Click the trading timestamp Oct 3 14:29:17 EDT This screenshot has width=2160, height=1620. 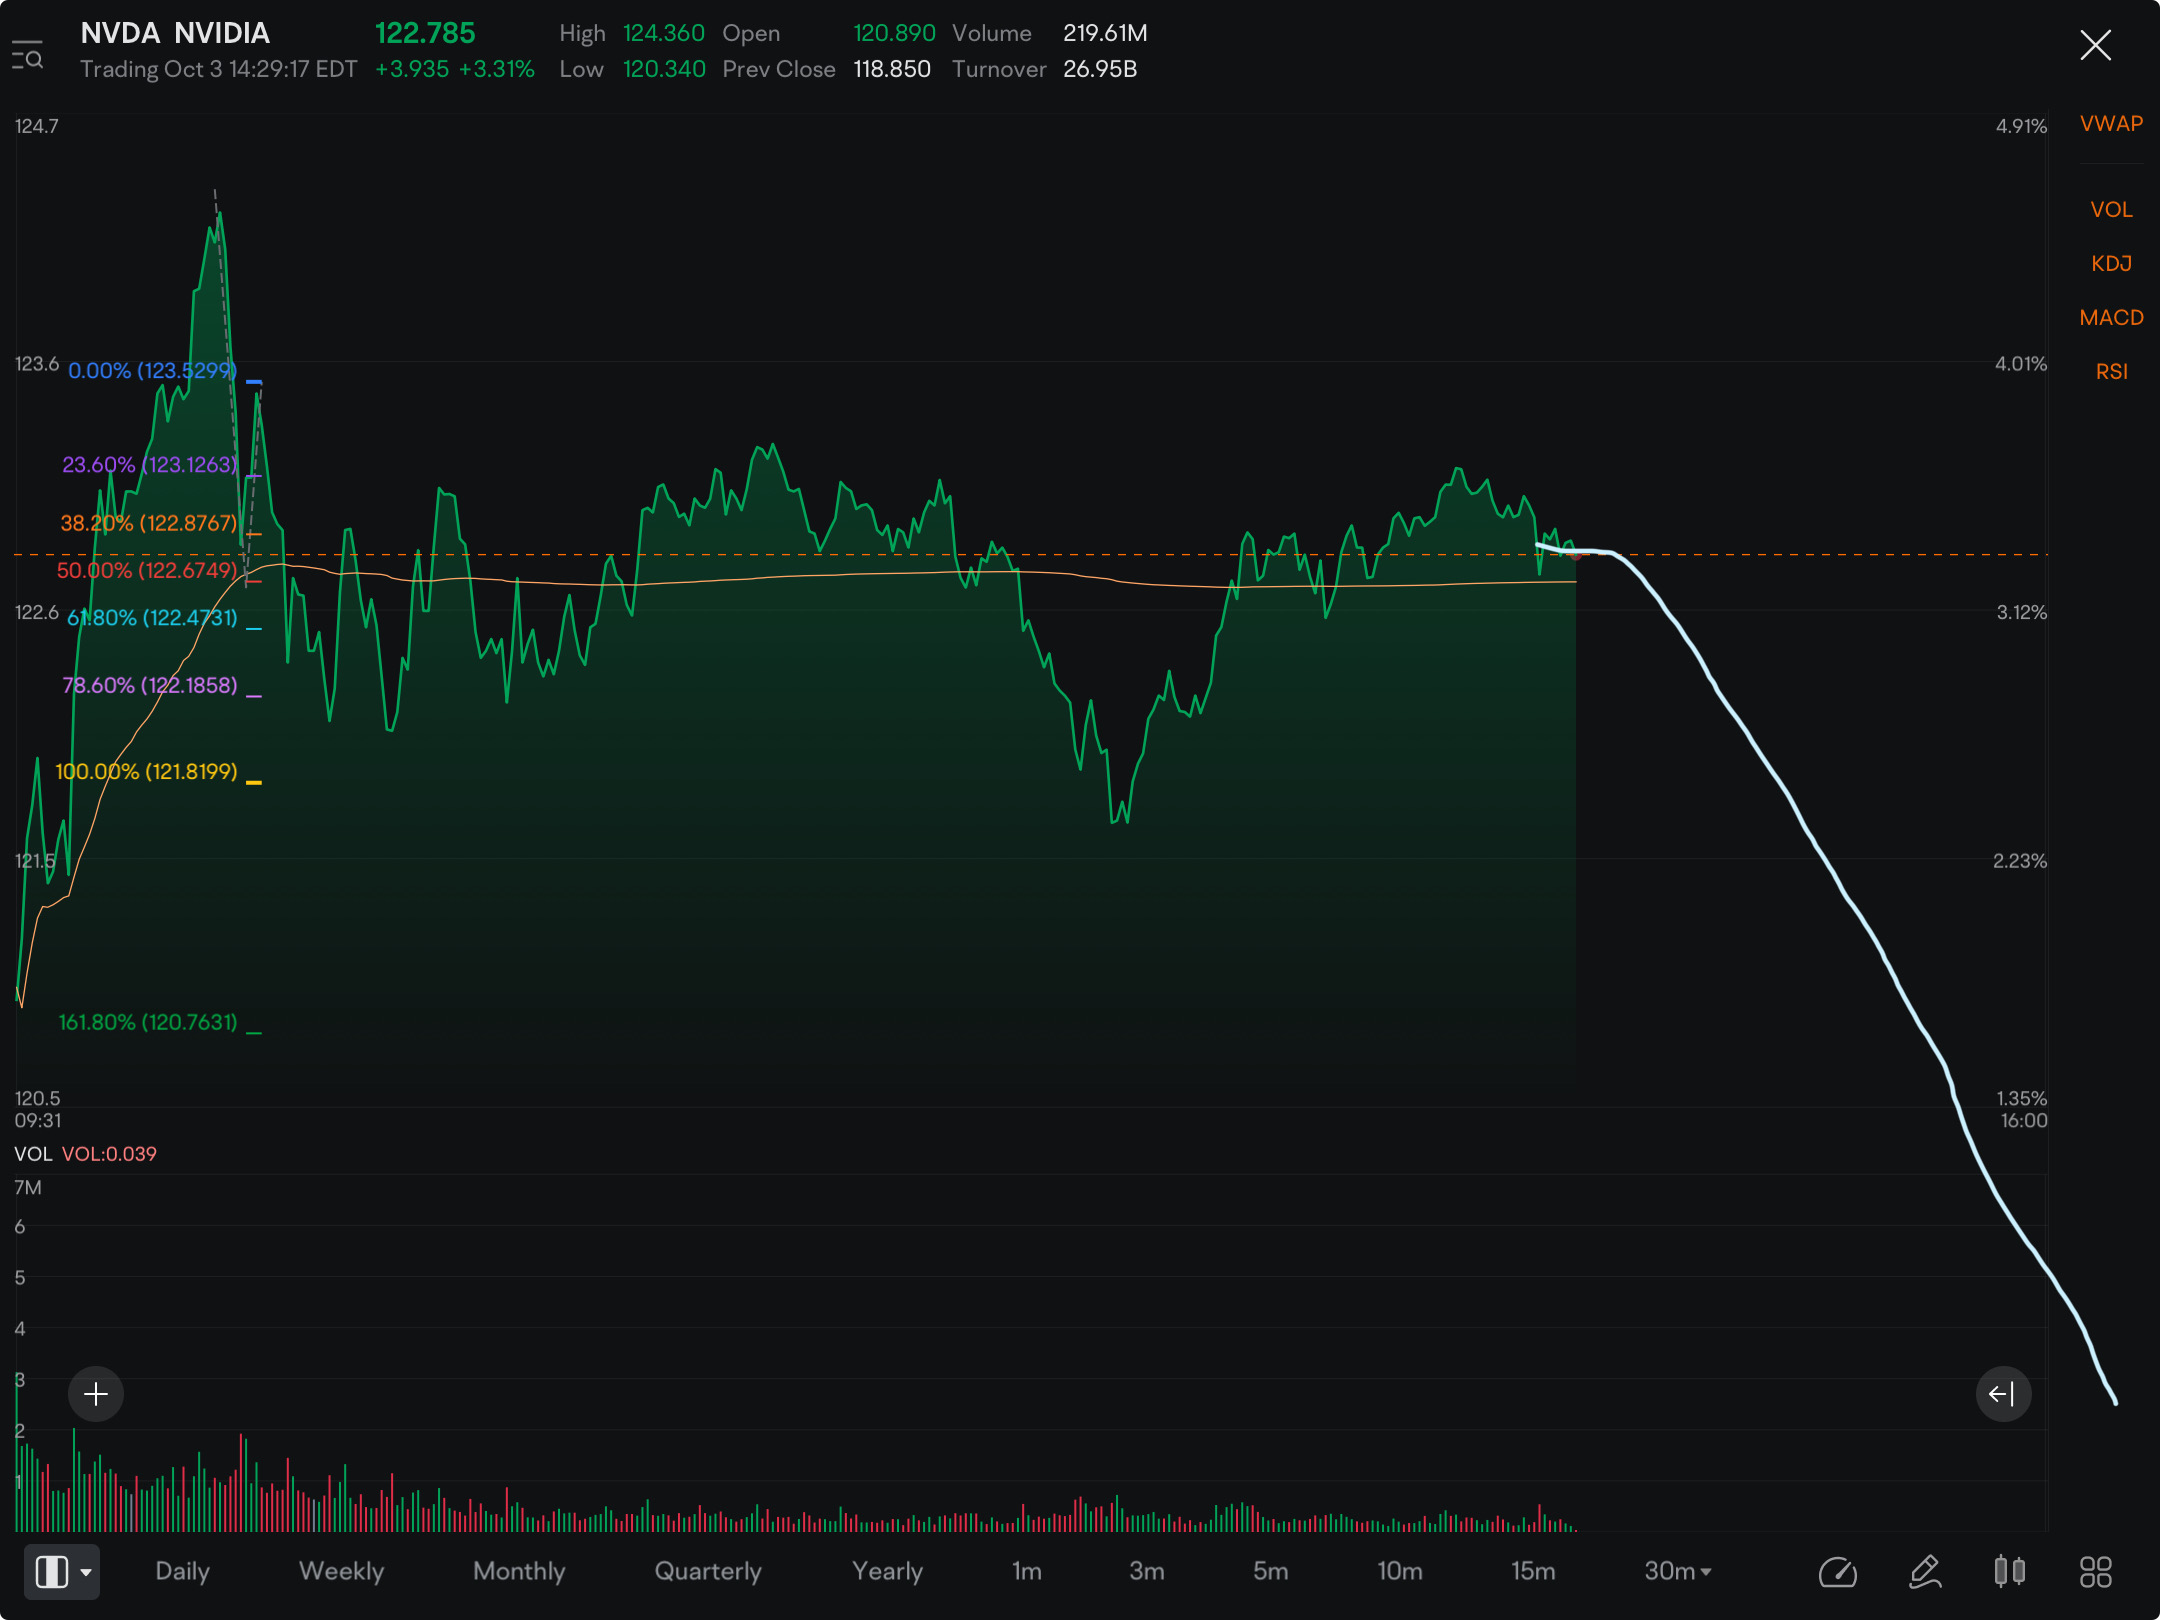[x=260, y=69]
